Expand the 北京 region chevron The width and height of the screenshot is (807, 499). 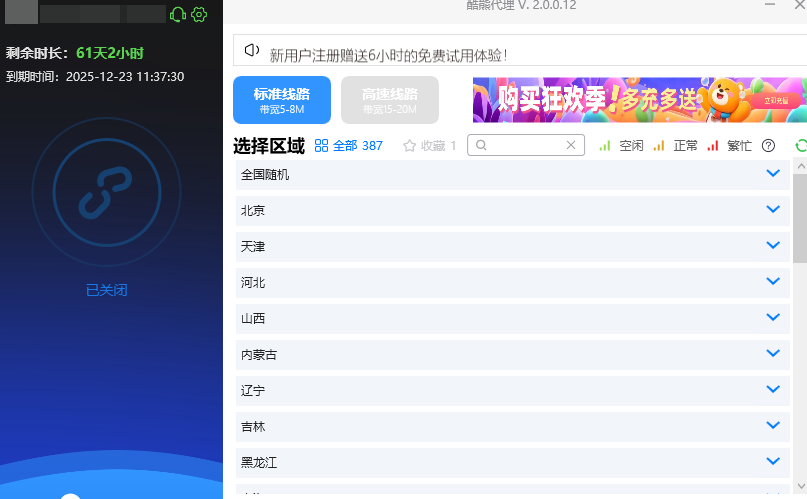pos(772,210)
